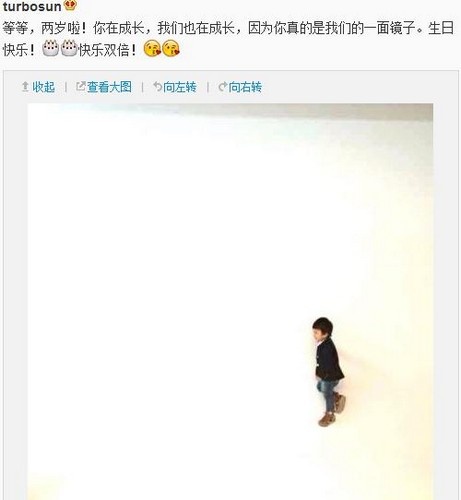Open full-size image via 查看大图
The width and height of the screenshot is (461, 500).
109,87
